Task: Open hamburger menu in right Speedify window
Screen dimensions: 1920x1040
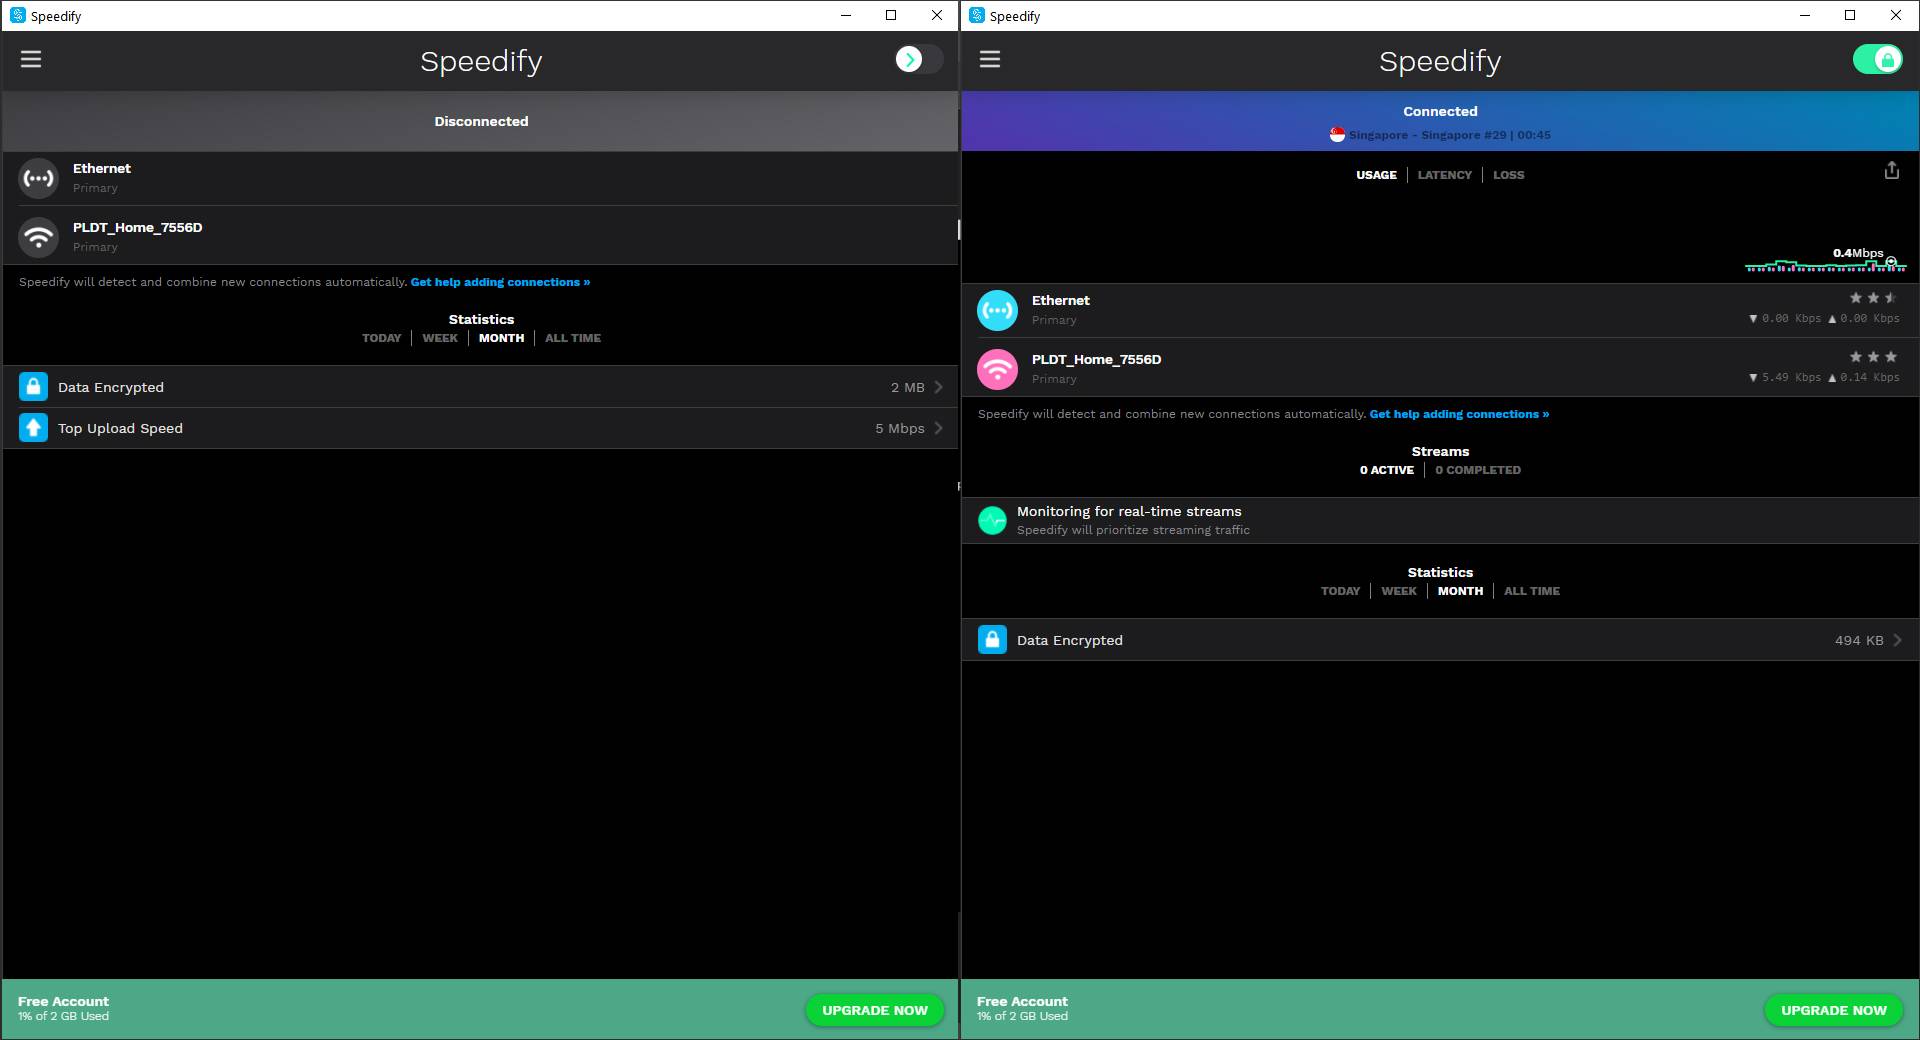Action: tap(990, 60)
